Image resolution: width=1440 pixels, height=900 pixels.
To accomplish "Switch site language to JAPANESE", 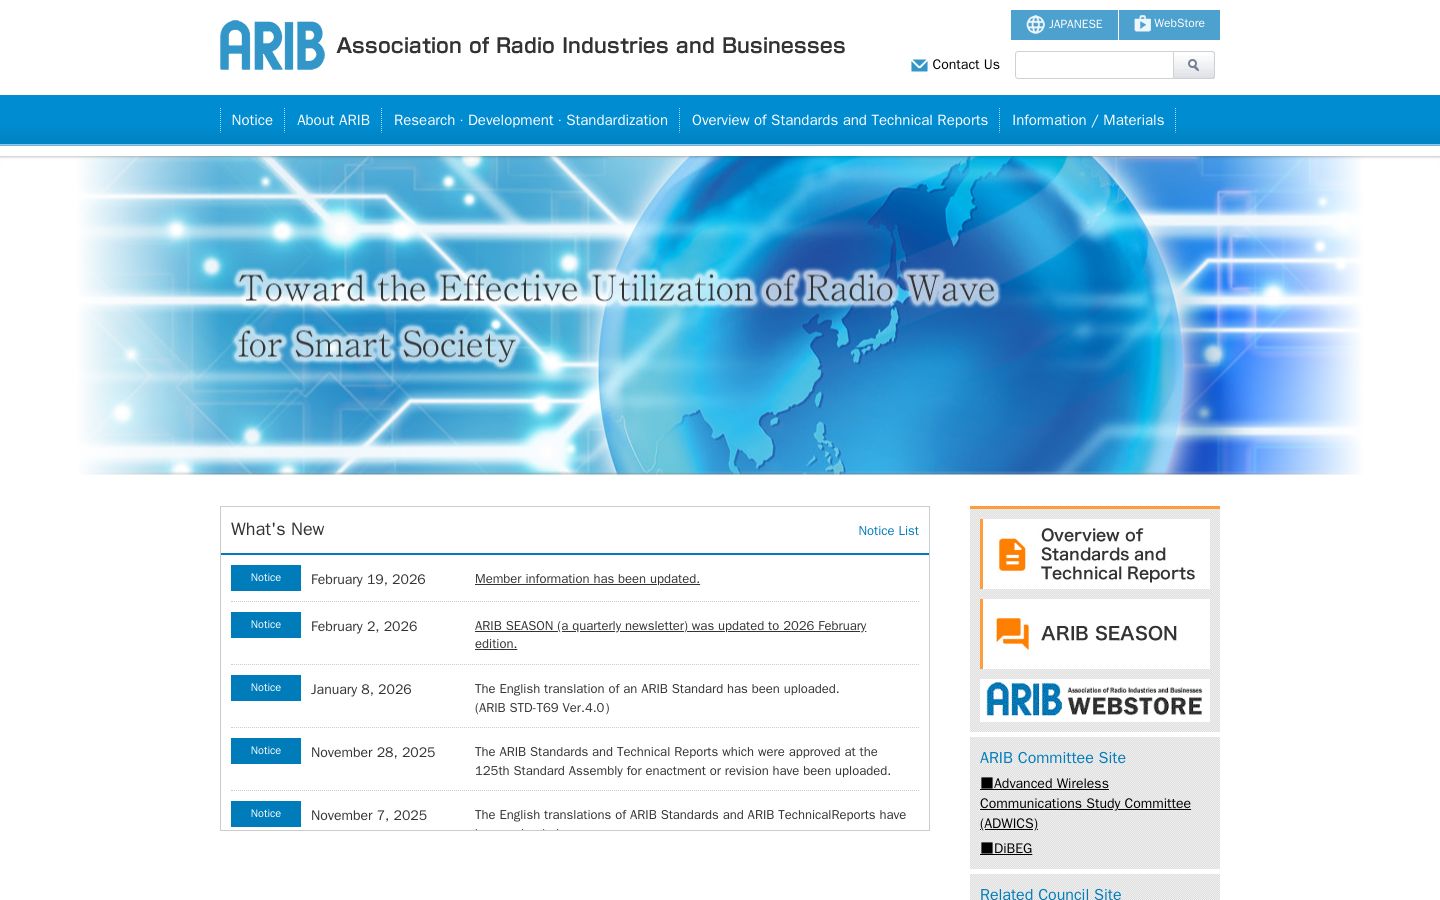I will pos(1064,24).
